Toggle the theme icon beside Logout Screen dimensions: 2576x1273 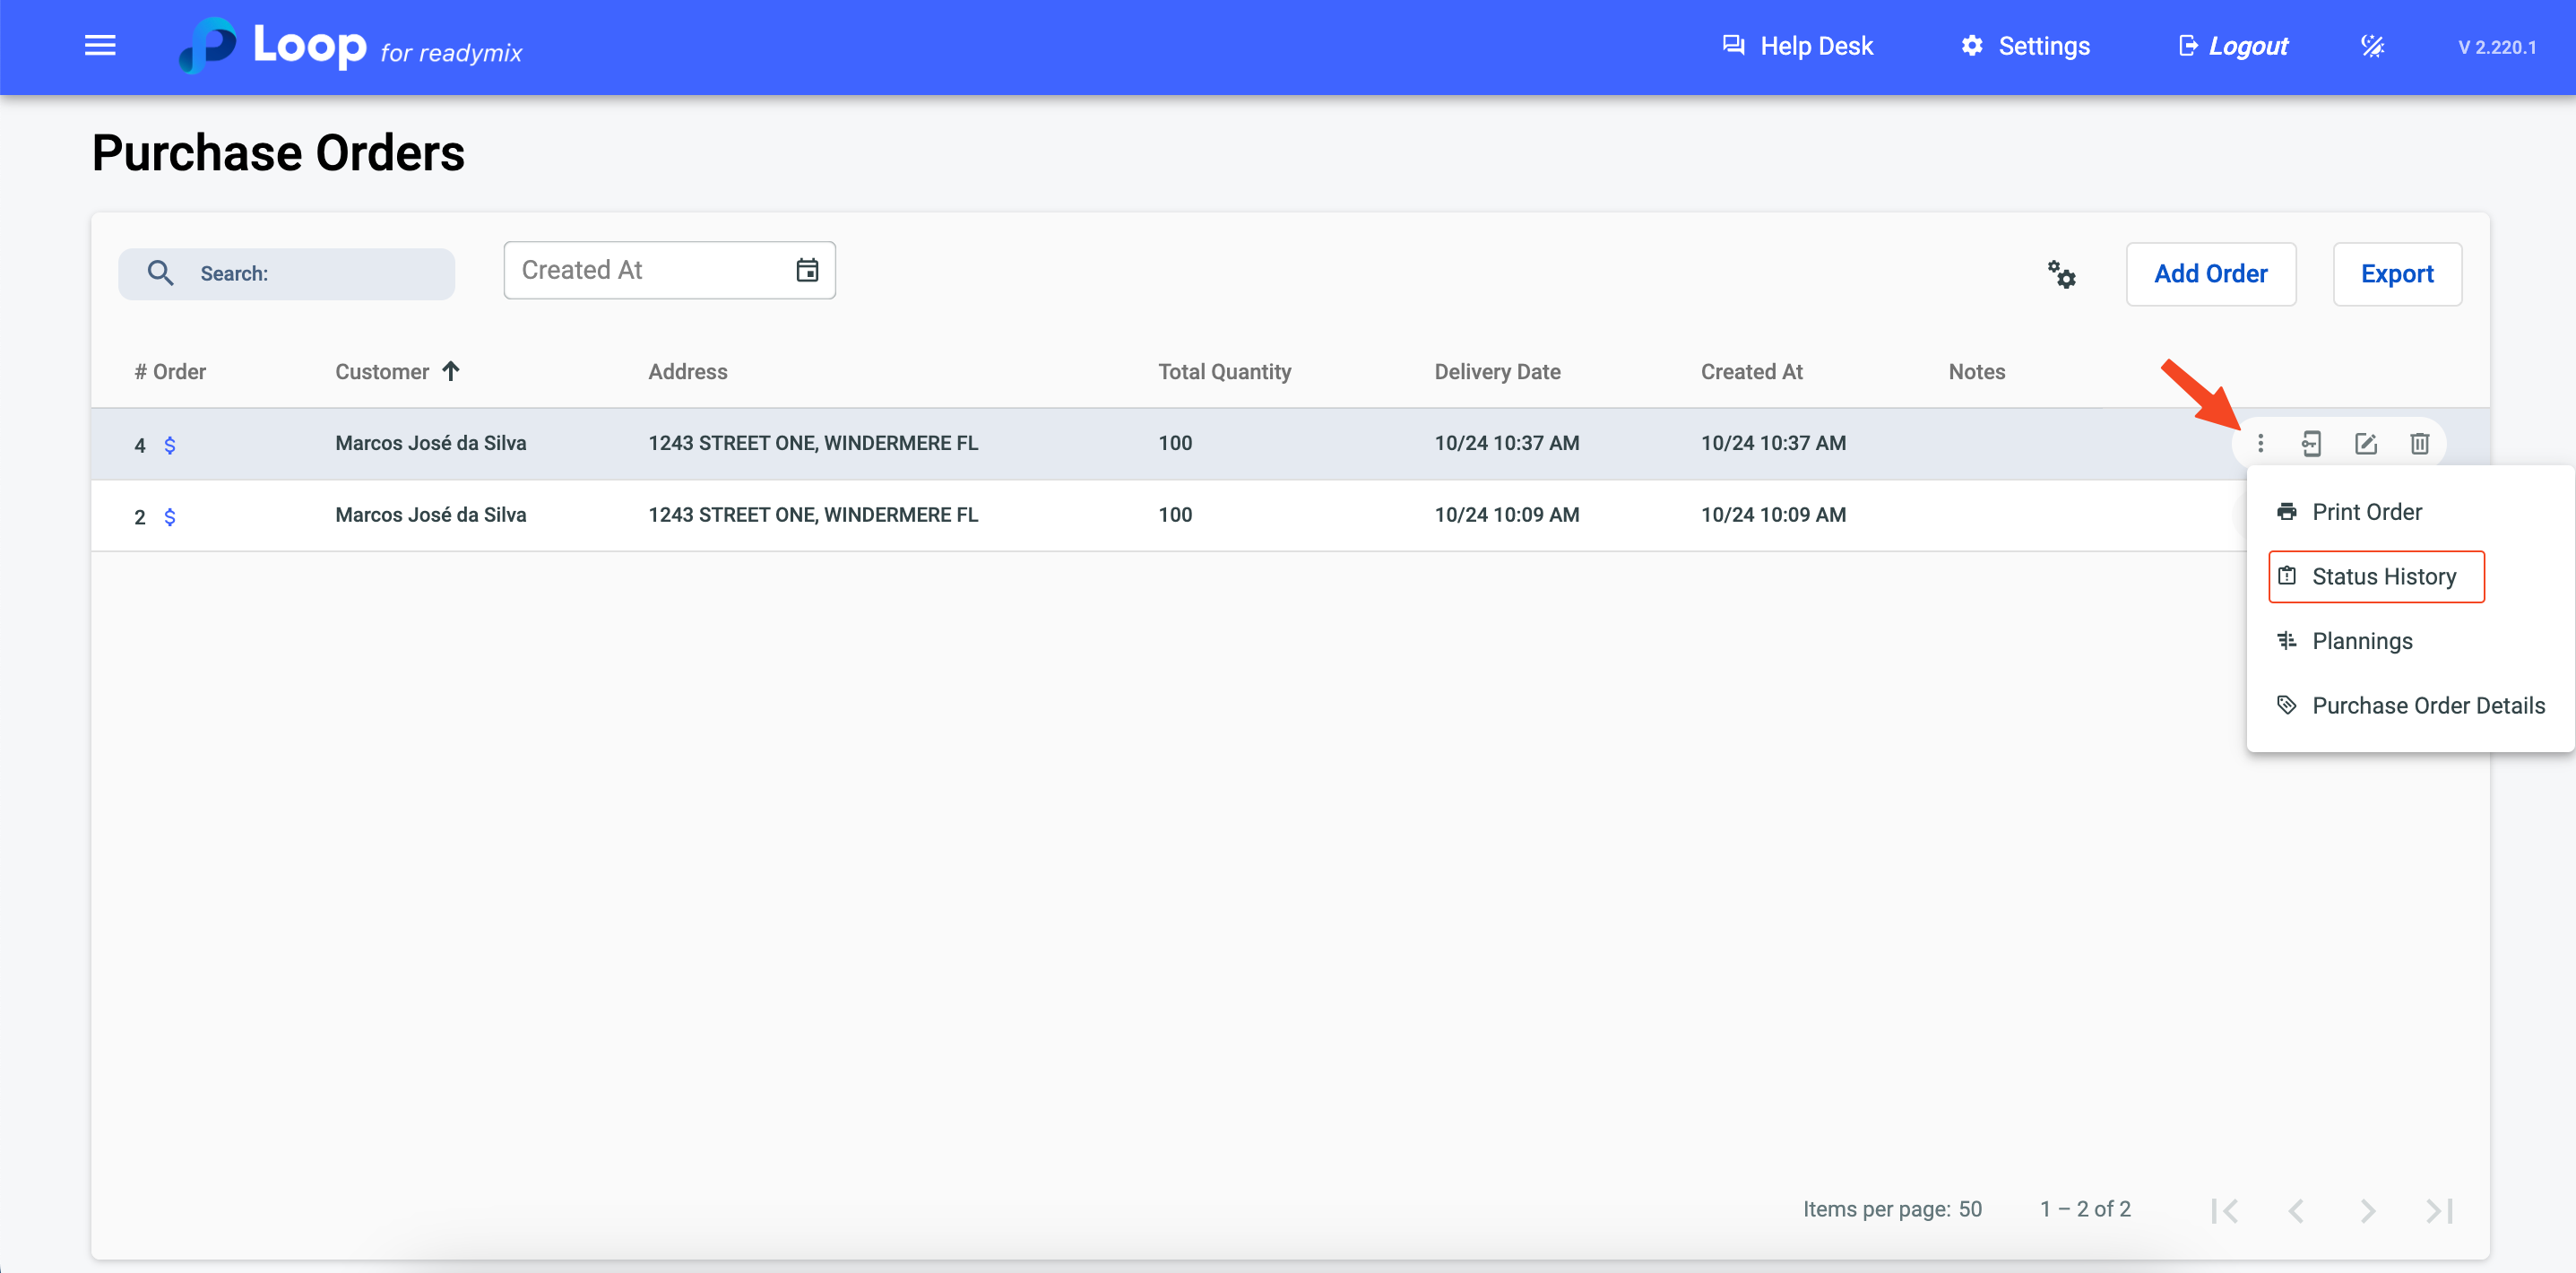(2372, 46)
